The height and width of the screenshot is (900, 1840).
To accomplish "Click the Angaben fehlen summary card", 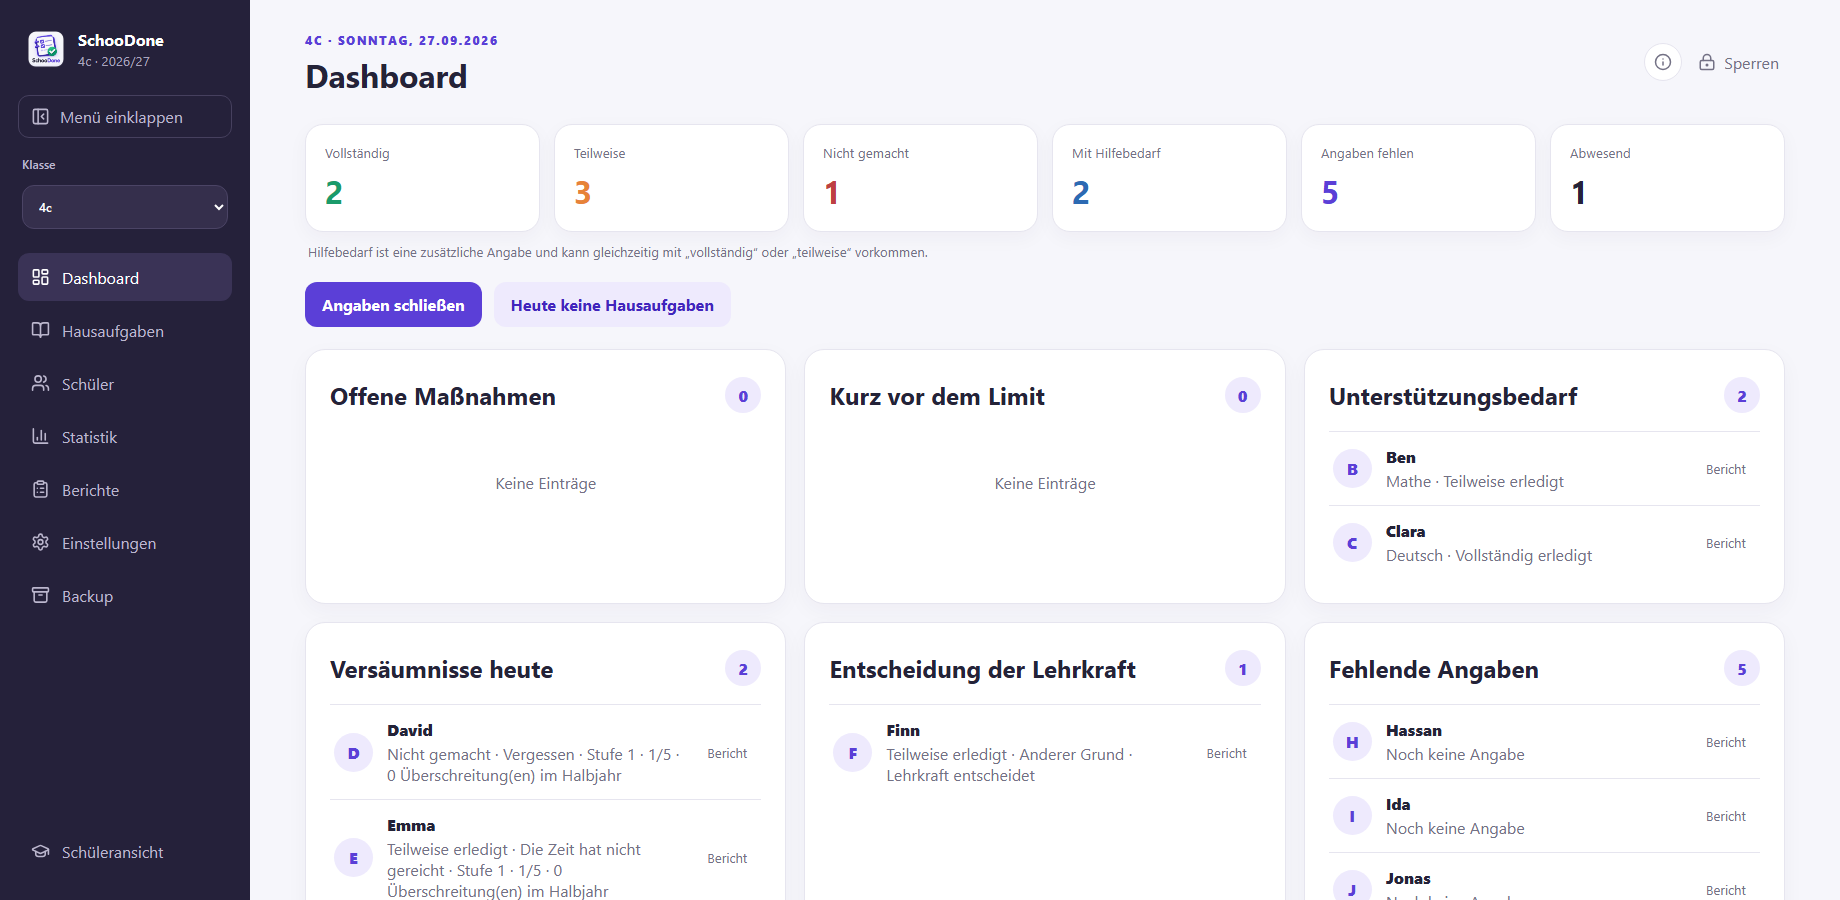I will coord(1418,178).
